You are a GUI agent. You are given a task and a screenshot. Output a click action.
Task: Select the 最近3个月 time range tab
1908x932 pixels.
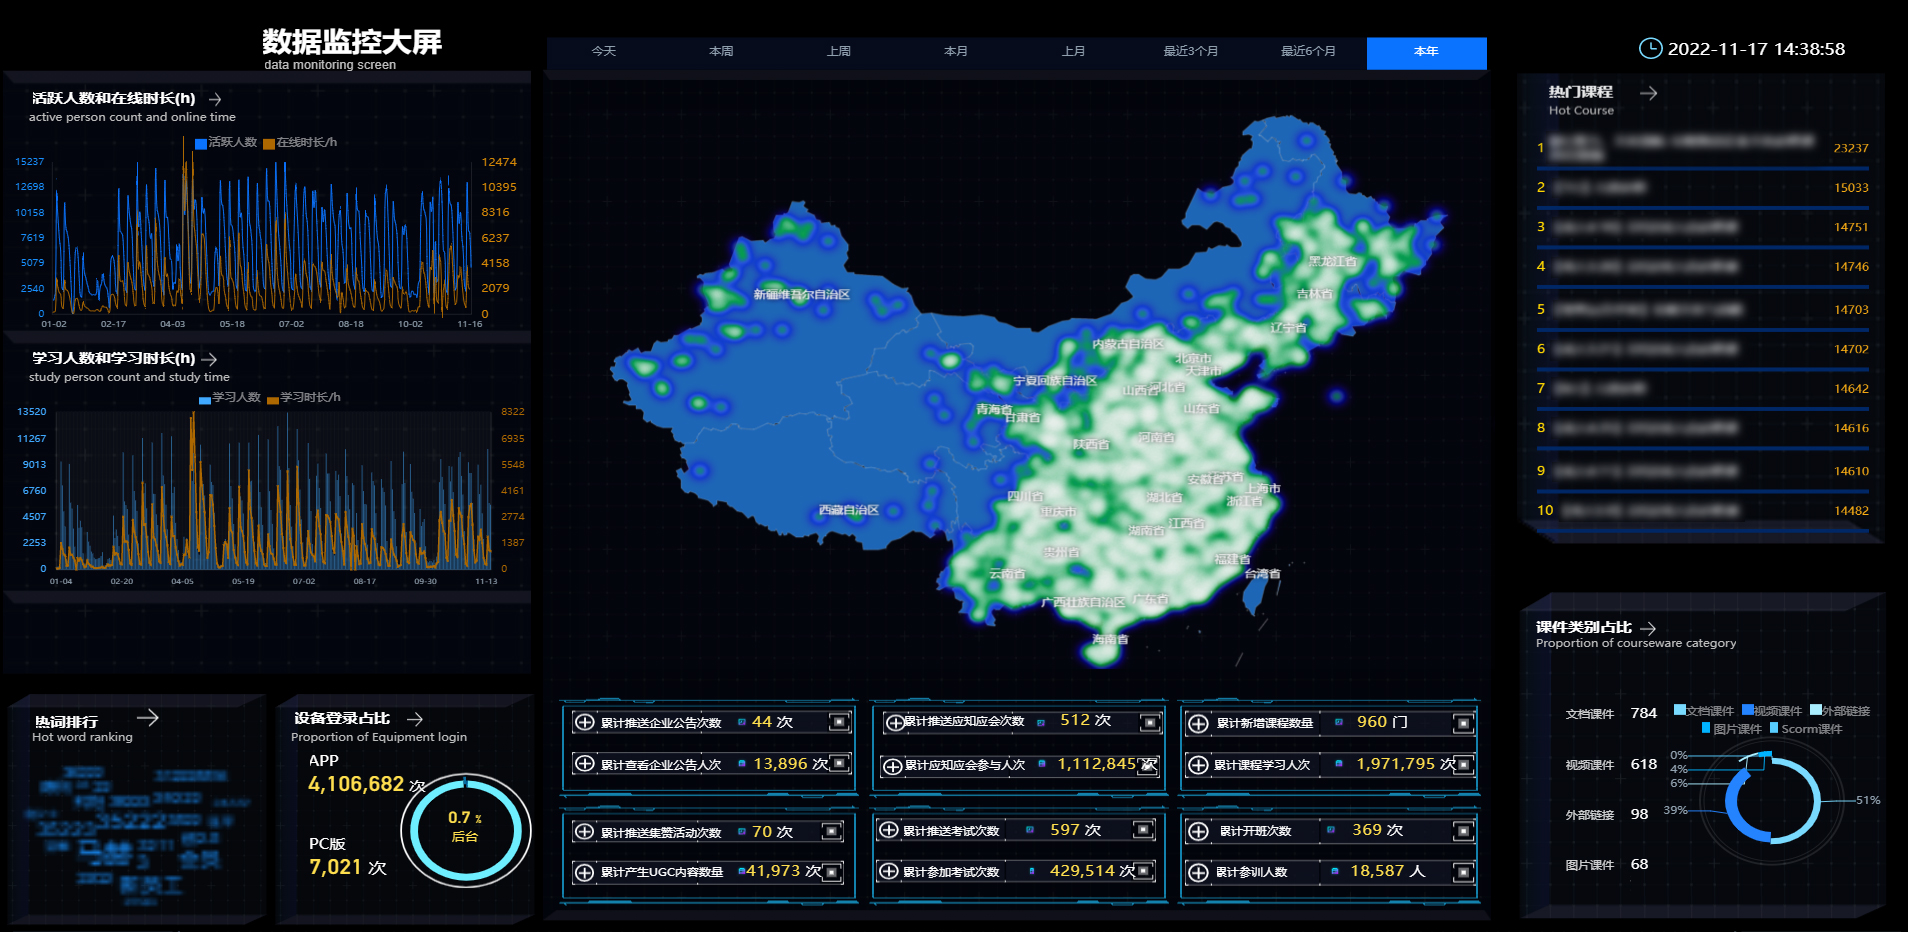(1190, 51)
